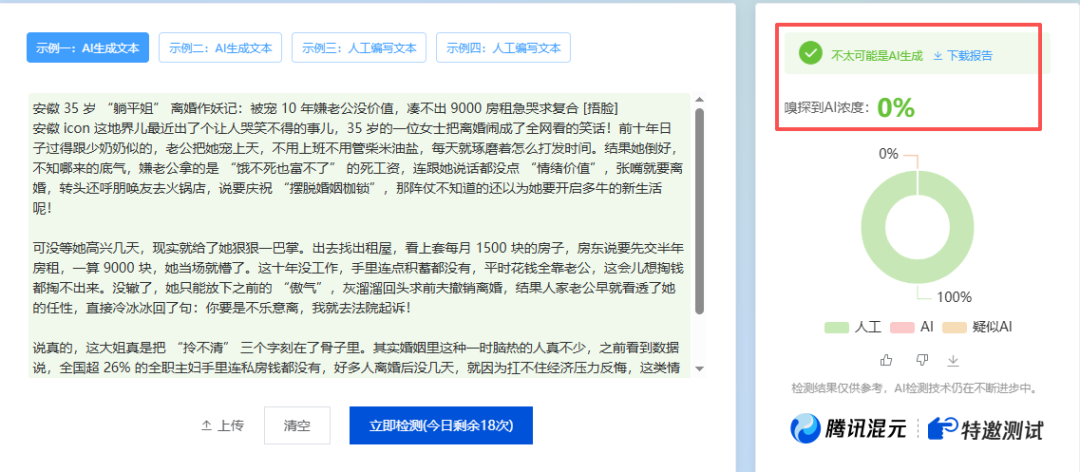
Task: Click the text area scrollbar thumb
Action: 700,211
